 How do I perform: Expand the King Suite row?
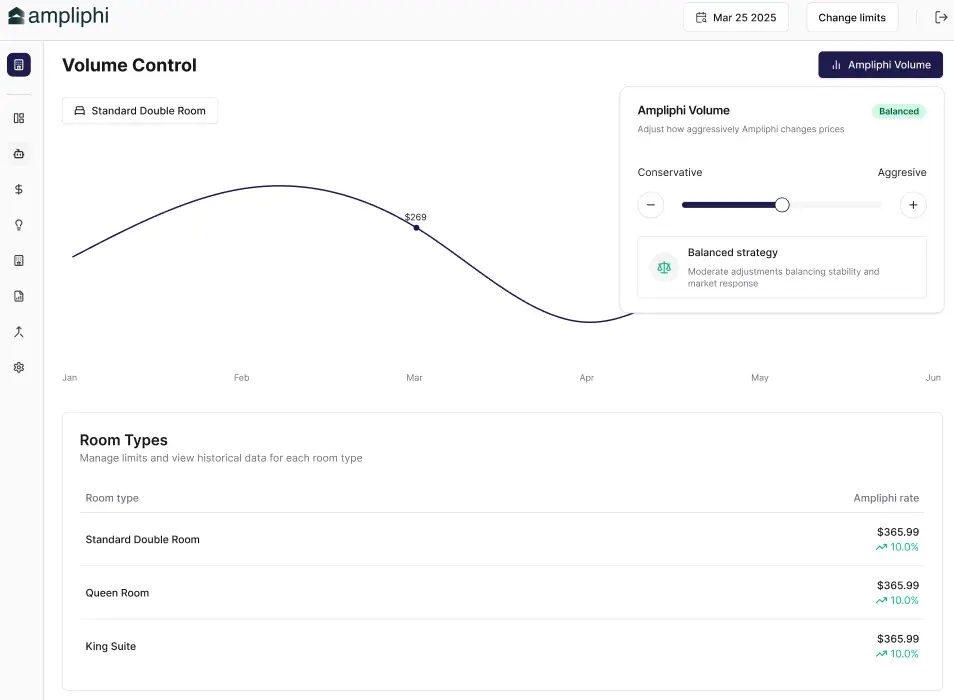(500, 646)
